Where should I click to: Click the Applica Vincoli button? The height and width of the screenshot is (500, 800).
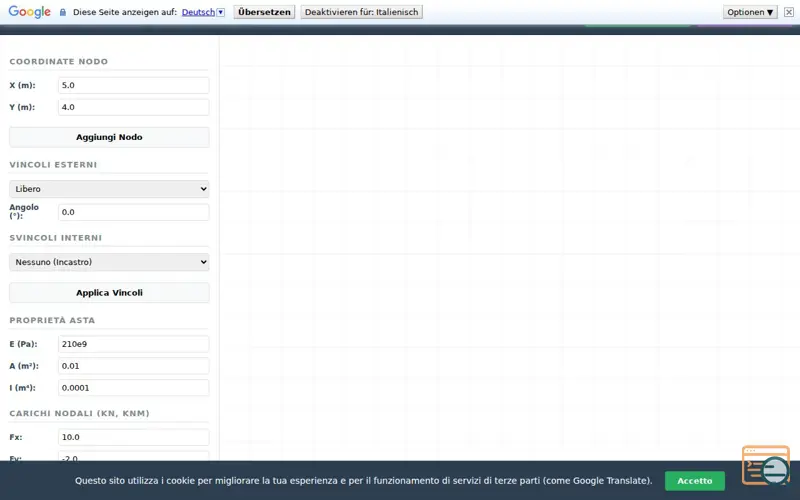(x=109, y=293)
